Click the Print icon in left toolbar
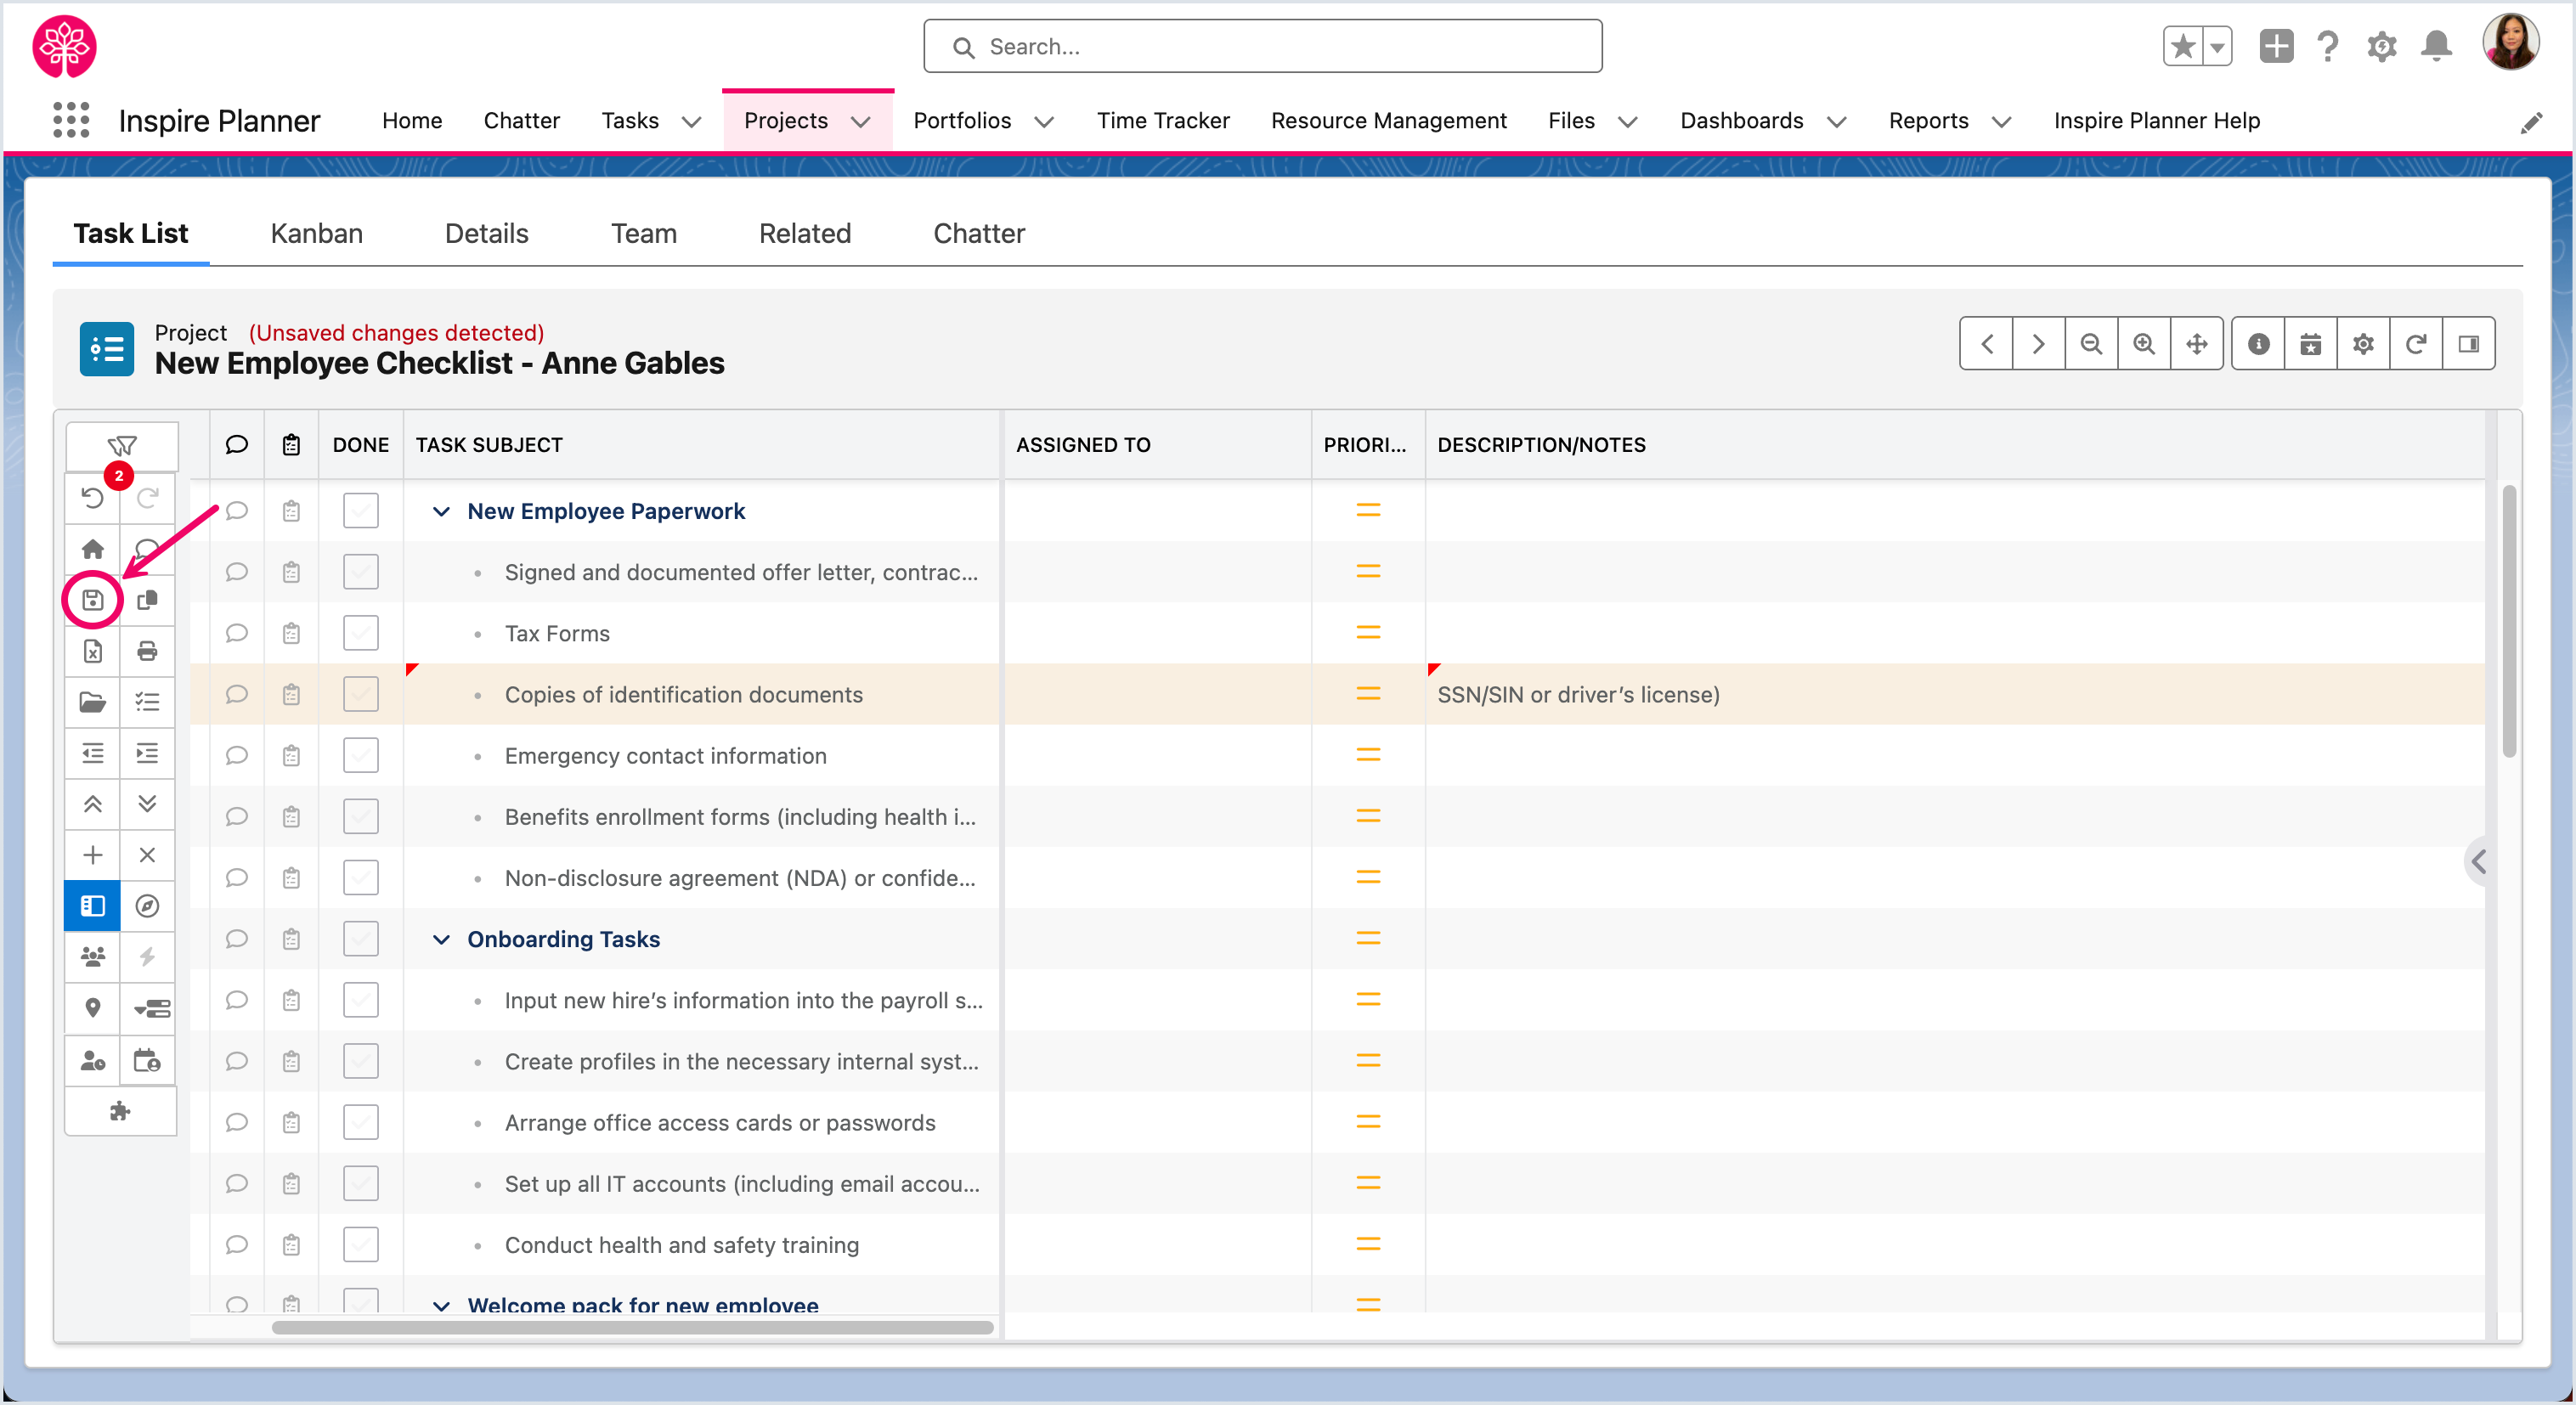 point(147,651)
